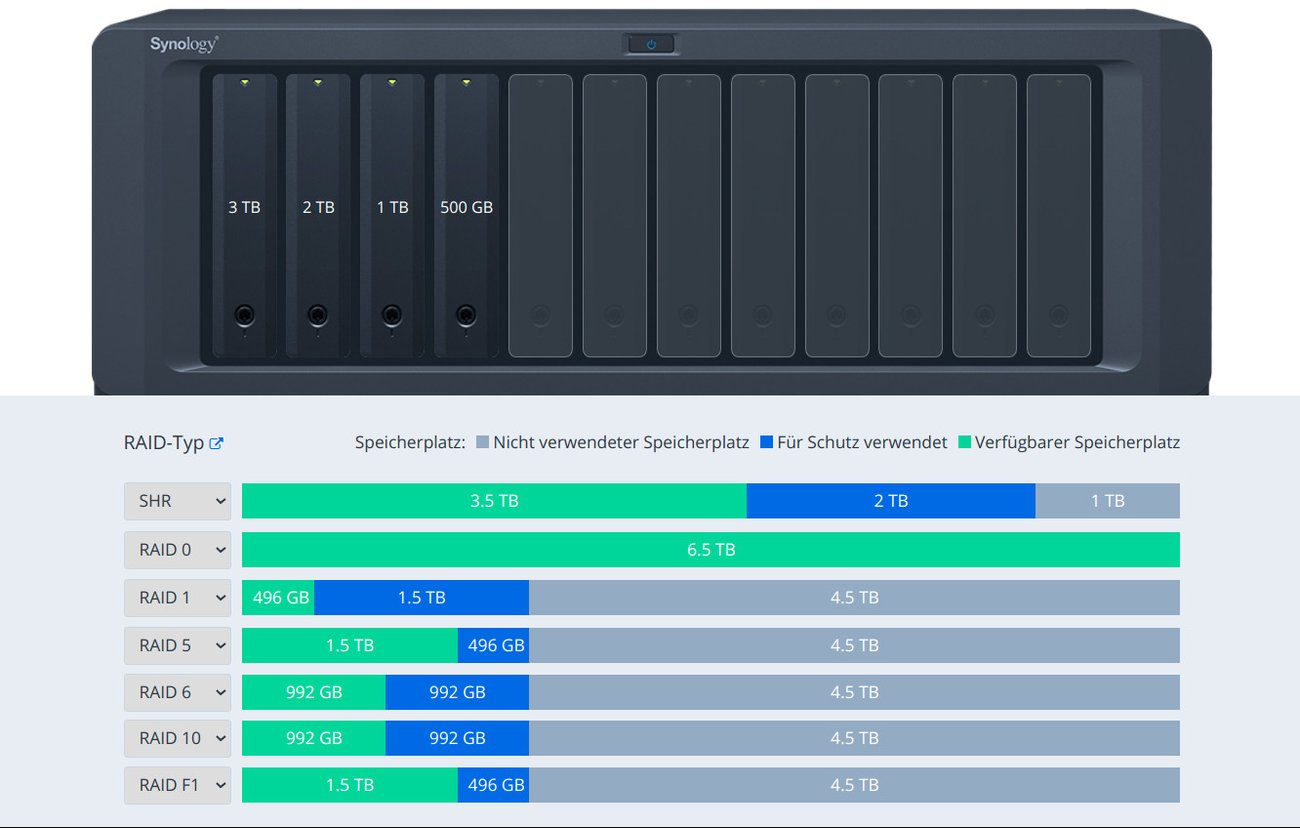Open the RAID-Typ external link icon

point(216,442)
